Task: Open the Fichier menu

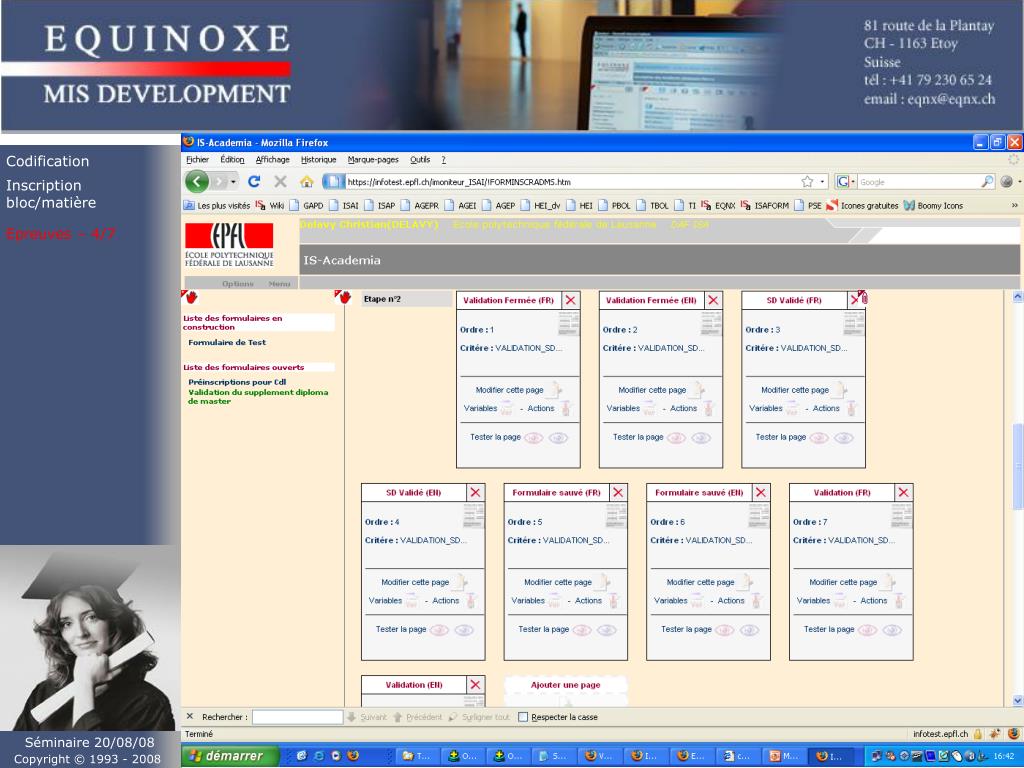Action: click(197, 159)
